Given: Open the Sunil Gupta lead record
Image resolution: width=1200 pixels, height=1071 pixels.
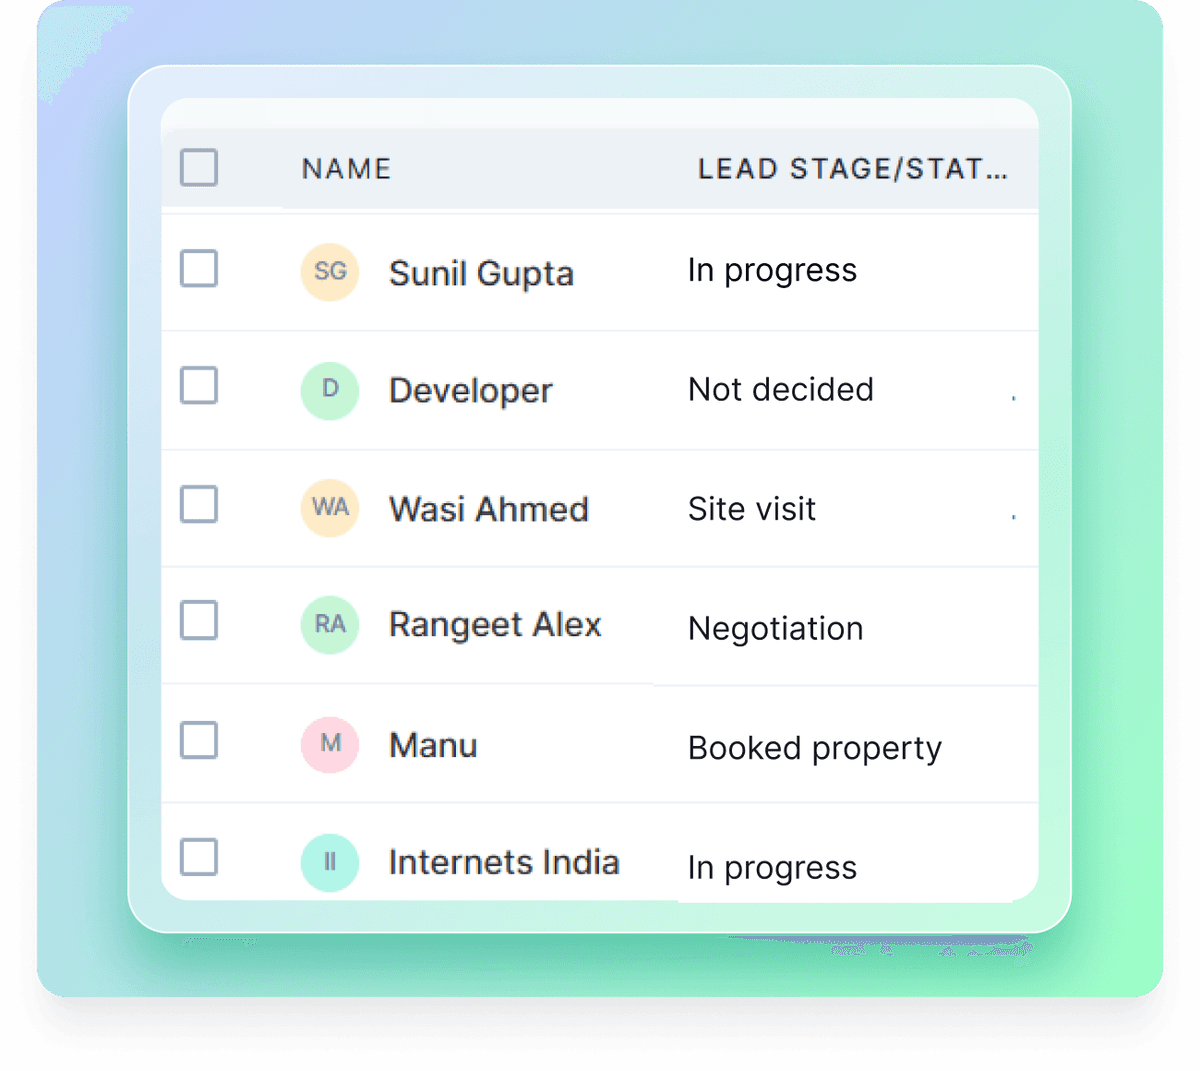Looking at the screenshot, I should (x=481, y=273).
